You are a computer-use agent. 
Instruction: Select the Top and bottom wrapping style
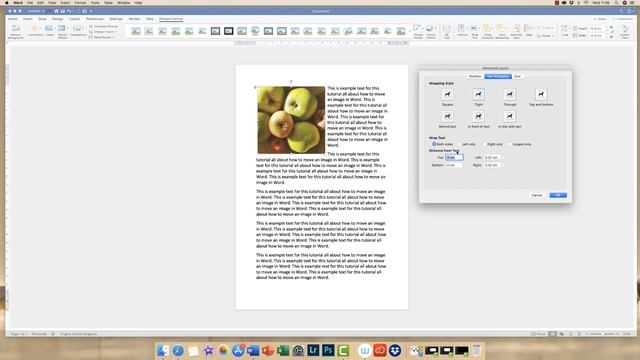541,94
